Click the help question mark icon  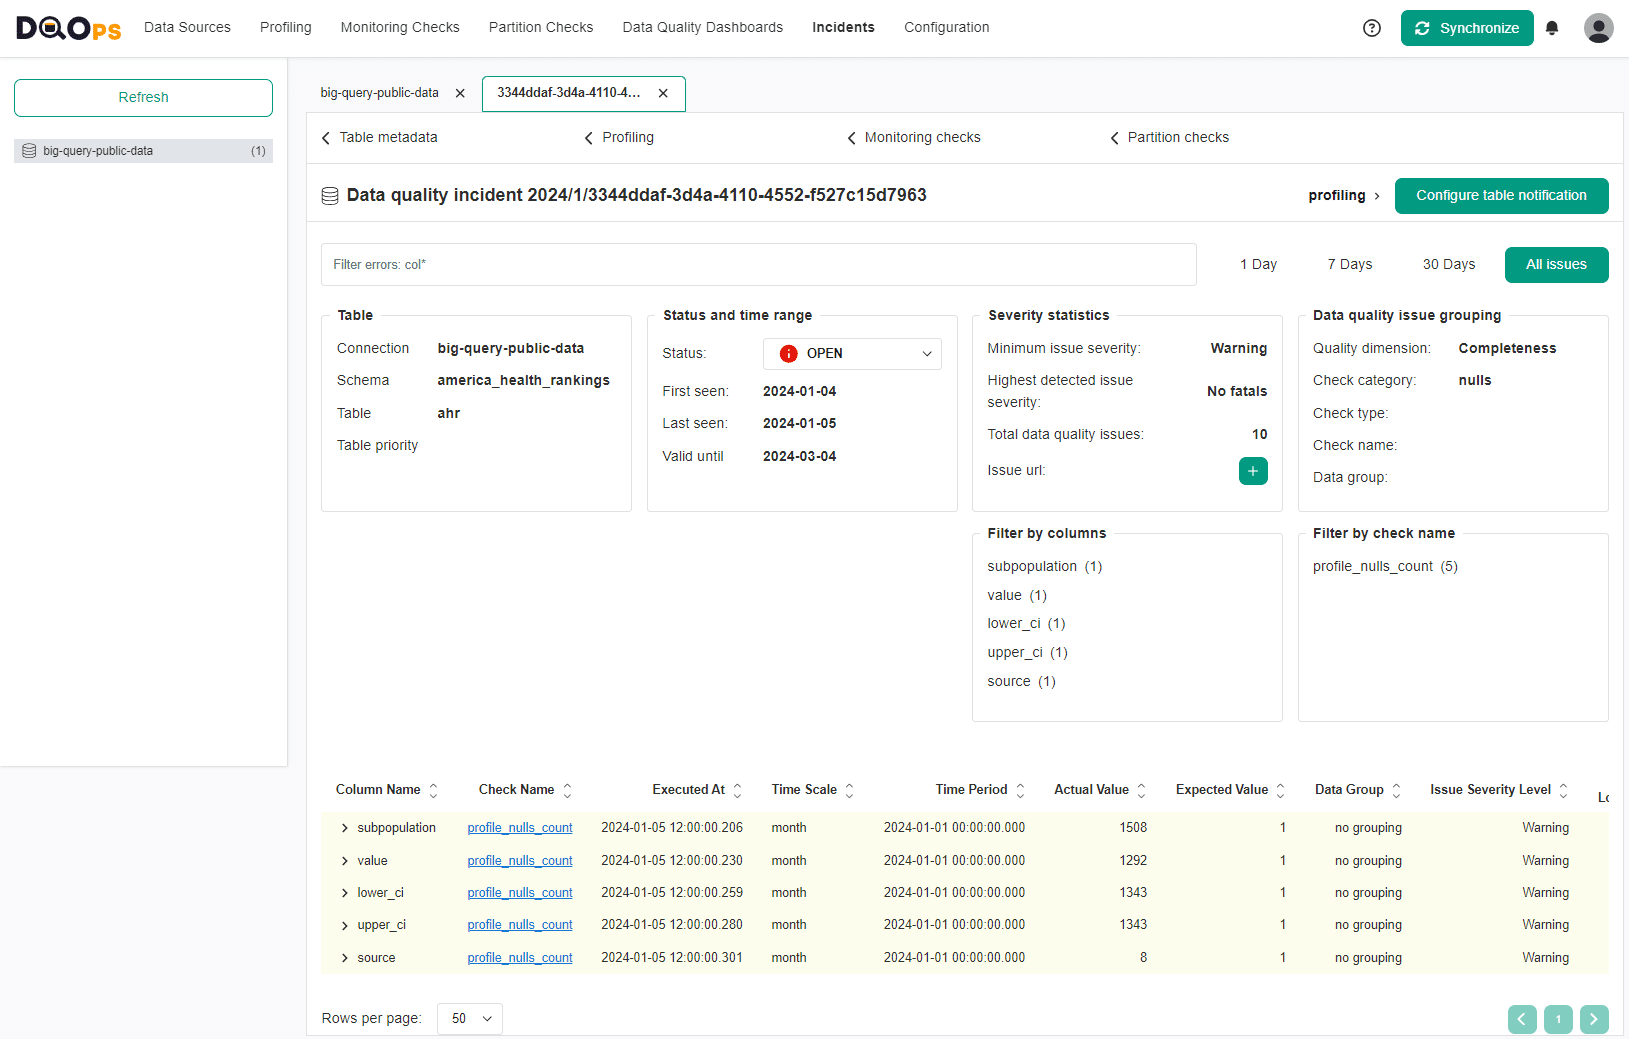(x=1372, y=28)
